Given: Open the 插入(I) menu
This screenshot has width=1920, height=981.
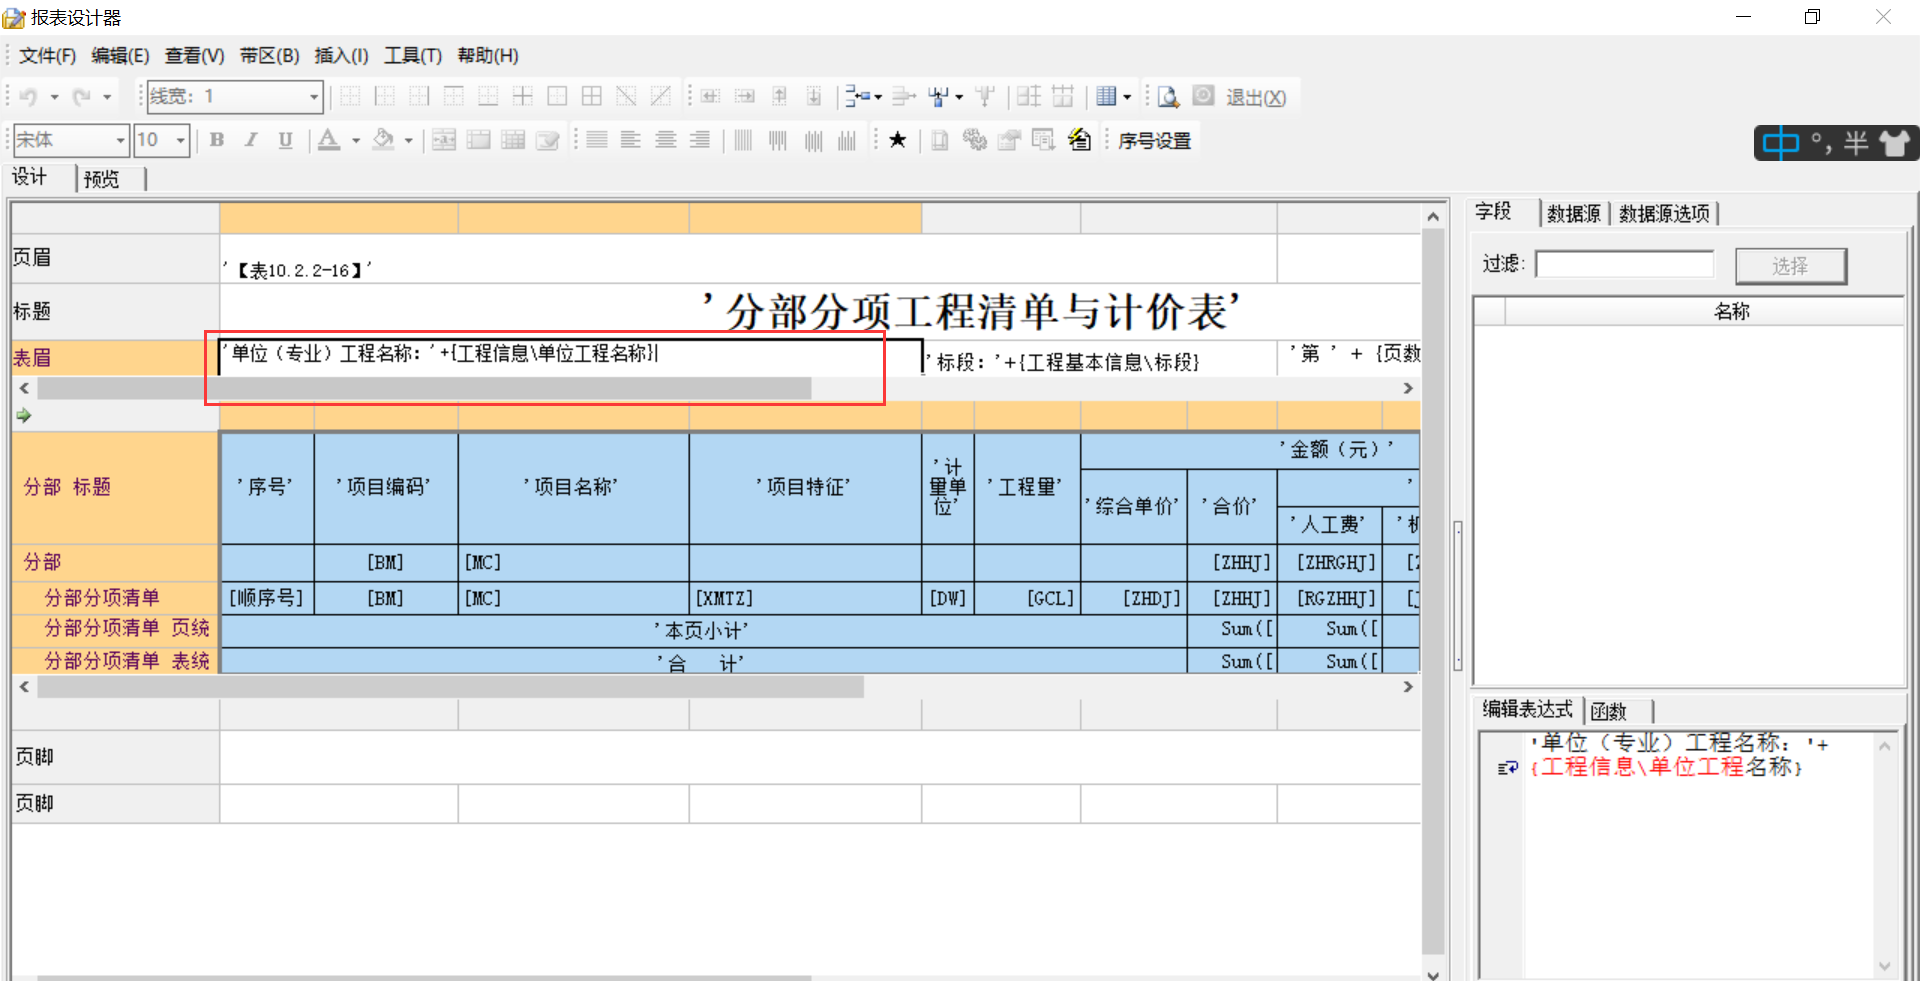Looking at the screenshot, I should coord(341,56).
